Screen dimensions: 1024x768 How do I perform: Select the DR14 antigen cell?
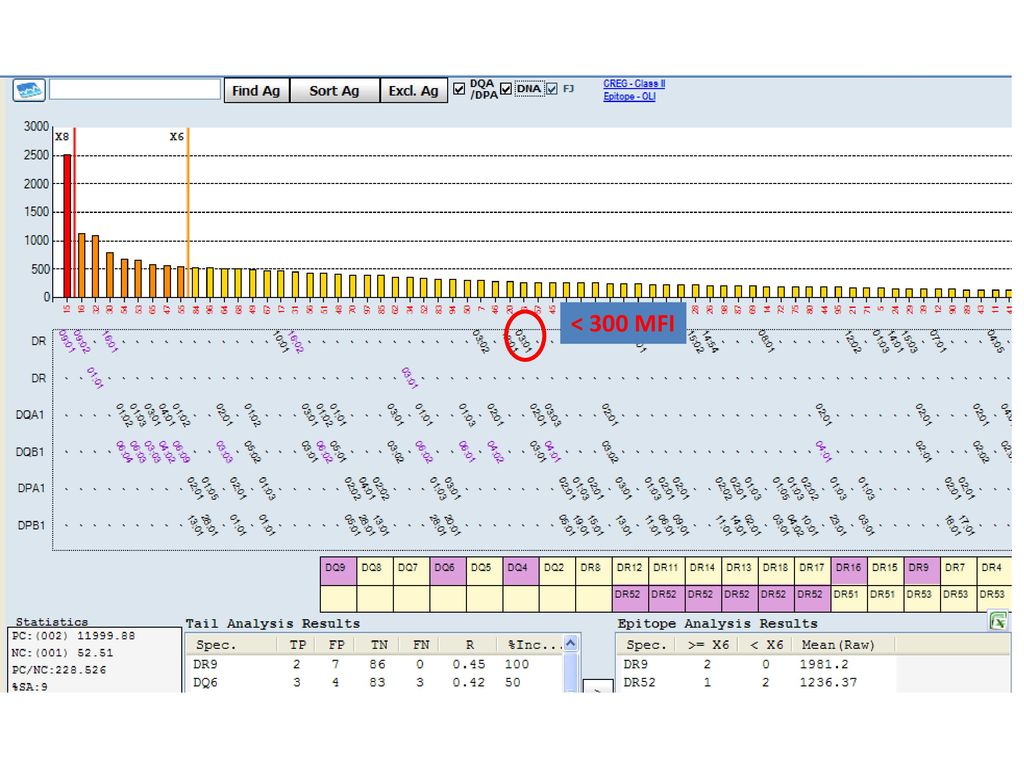click(x=703, y=571)
